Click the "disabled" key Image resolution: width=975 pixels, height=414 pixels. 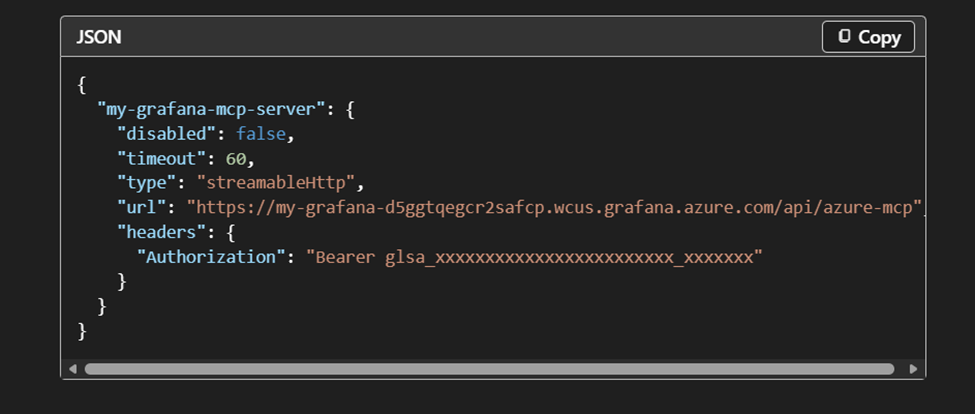[167, 134]
